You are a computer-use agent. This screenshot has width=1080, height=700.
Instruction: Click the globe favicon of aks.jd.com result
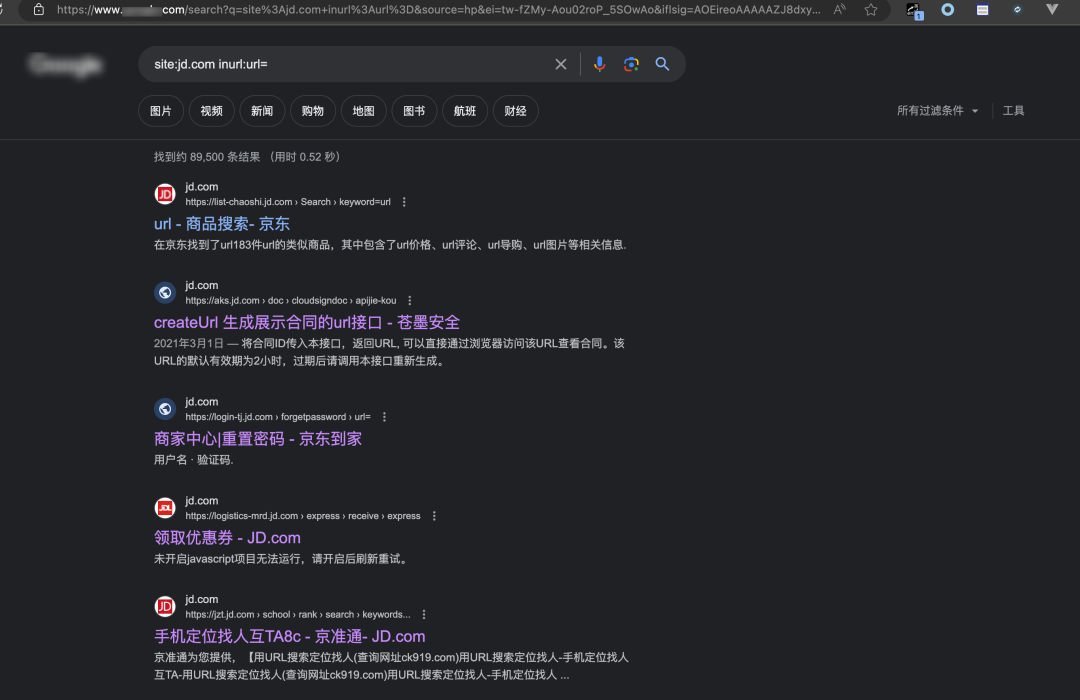click(x=165, y=293)
